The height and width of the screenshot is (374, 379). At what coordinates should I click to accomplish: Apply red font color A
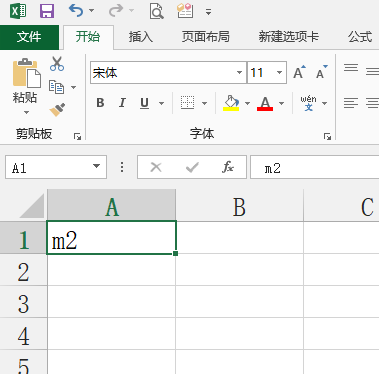coord(265,103)
